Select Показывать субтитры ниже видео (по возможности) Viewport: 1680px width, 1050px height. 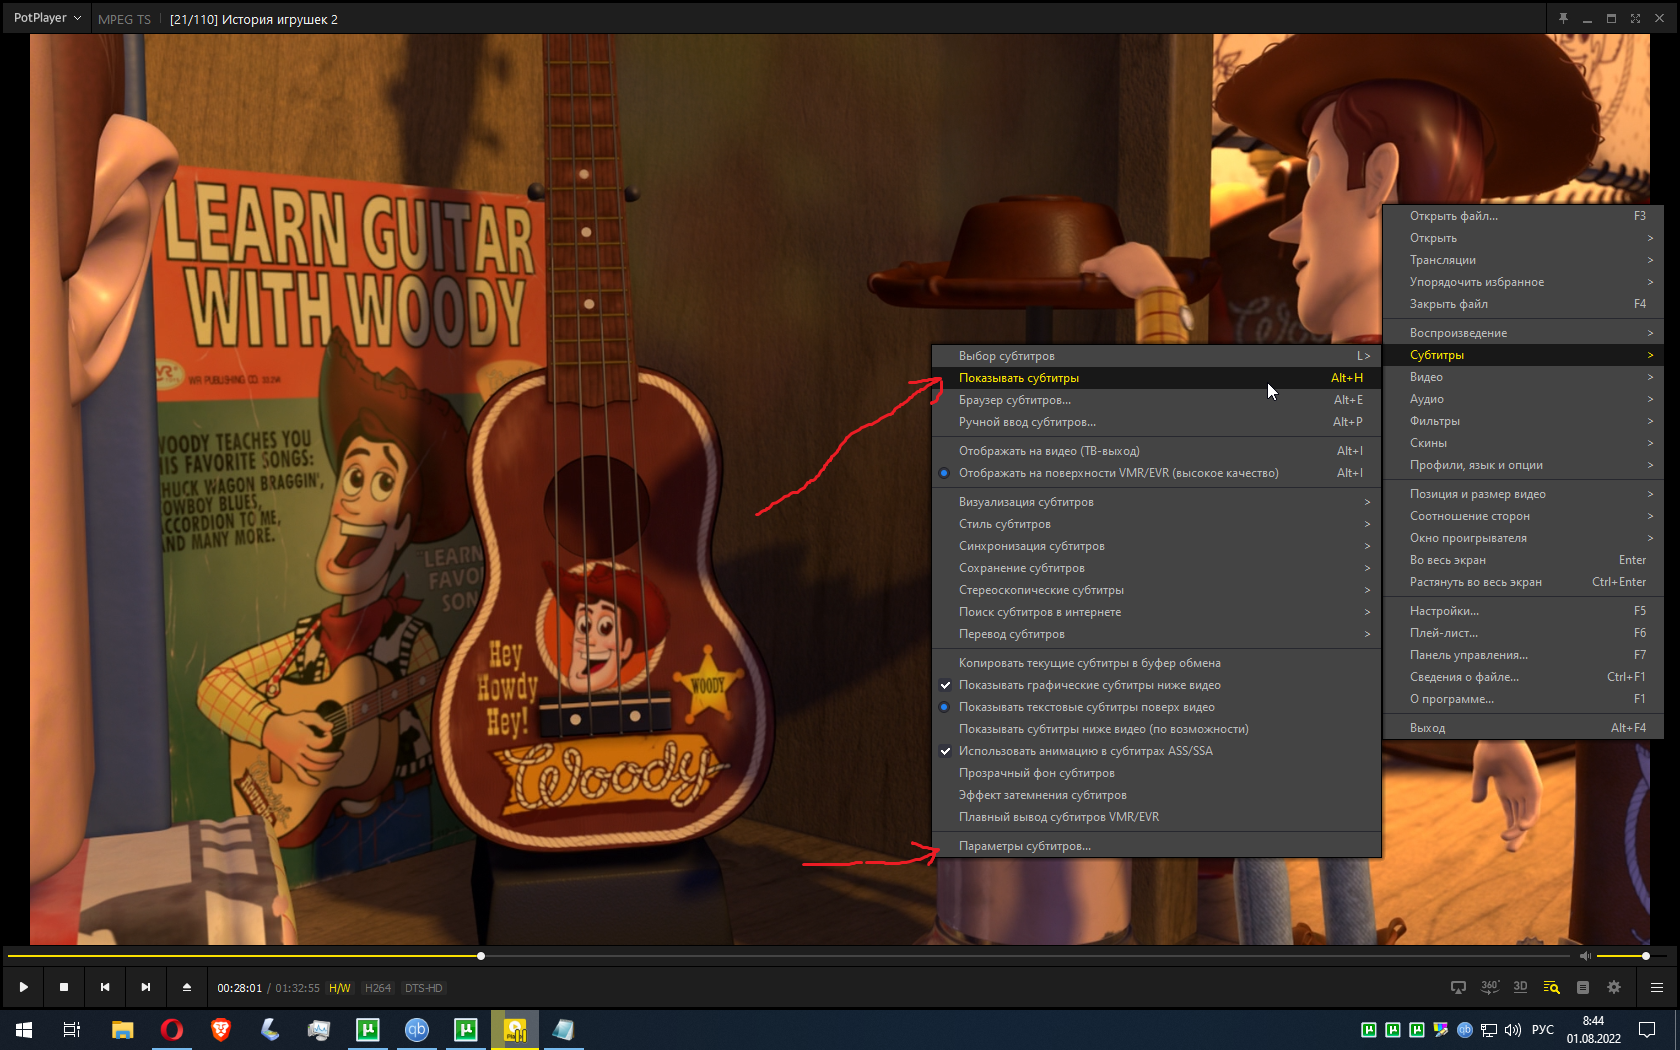[x=1156, y=729]
